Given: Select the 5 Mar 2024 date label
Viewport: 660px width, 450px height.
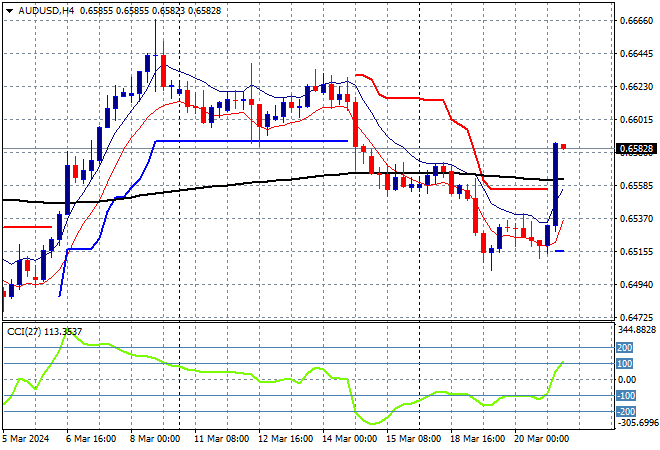Looking at the screenshot, I should pyautogui.click(x=28, y=439).
